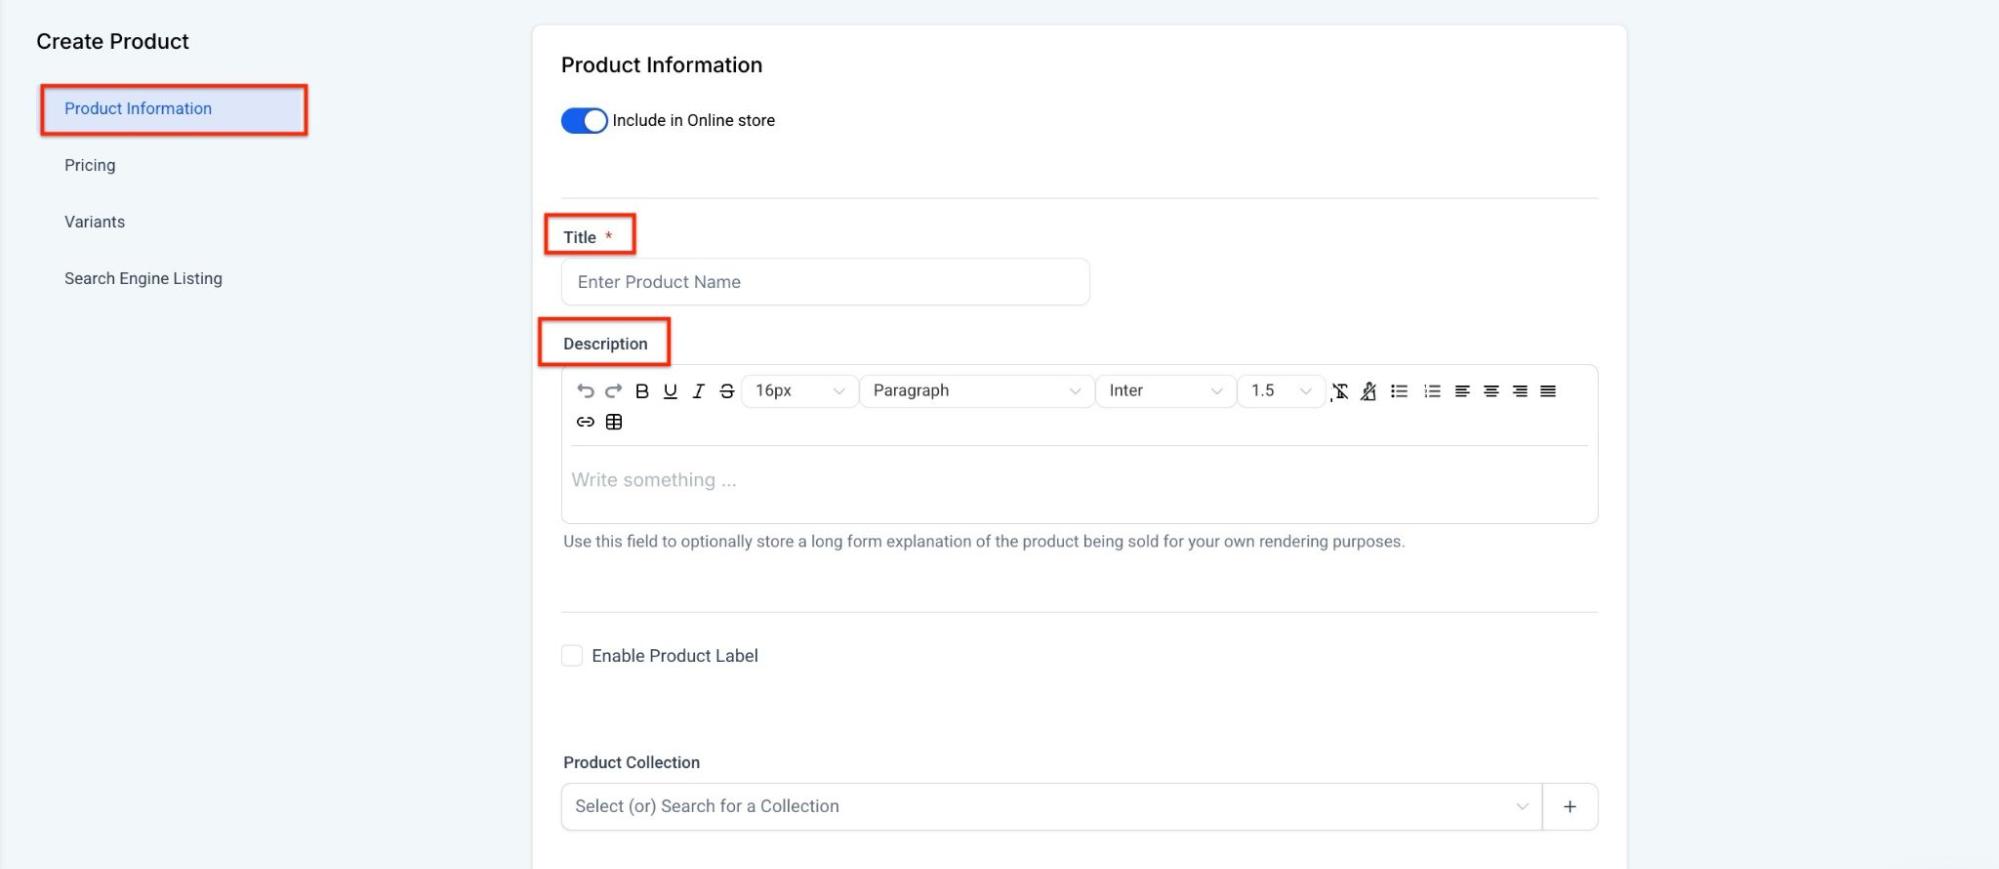Click the clear formatting icon

tap(1340, 391)
